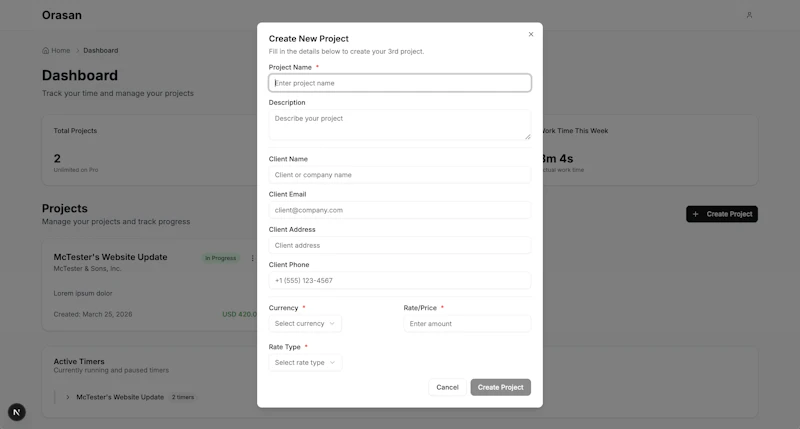This screenshot has height=429, width=800.
Task: Click the Next.js dev tools badge
Action: click(17, 412)
